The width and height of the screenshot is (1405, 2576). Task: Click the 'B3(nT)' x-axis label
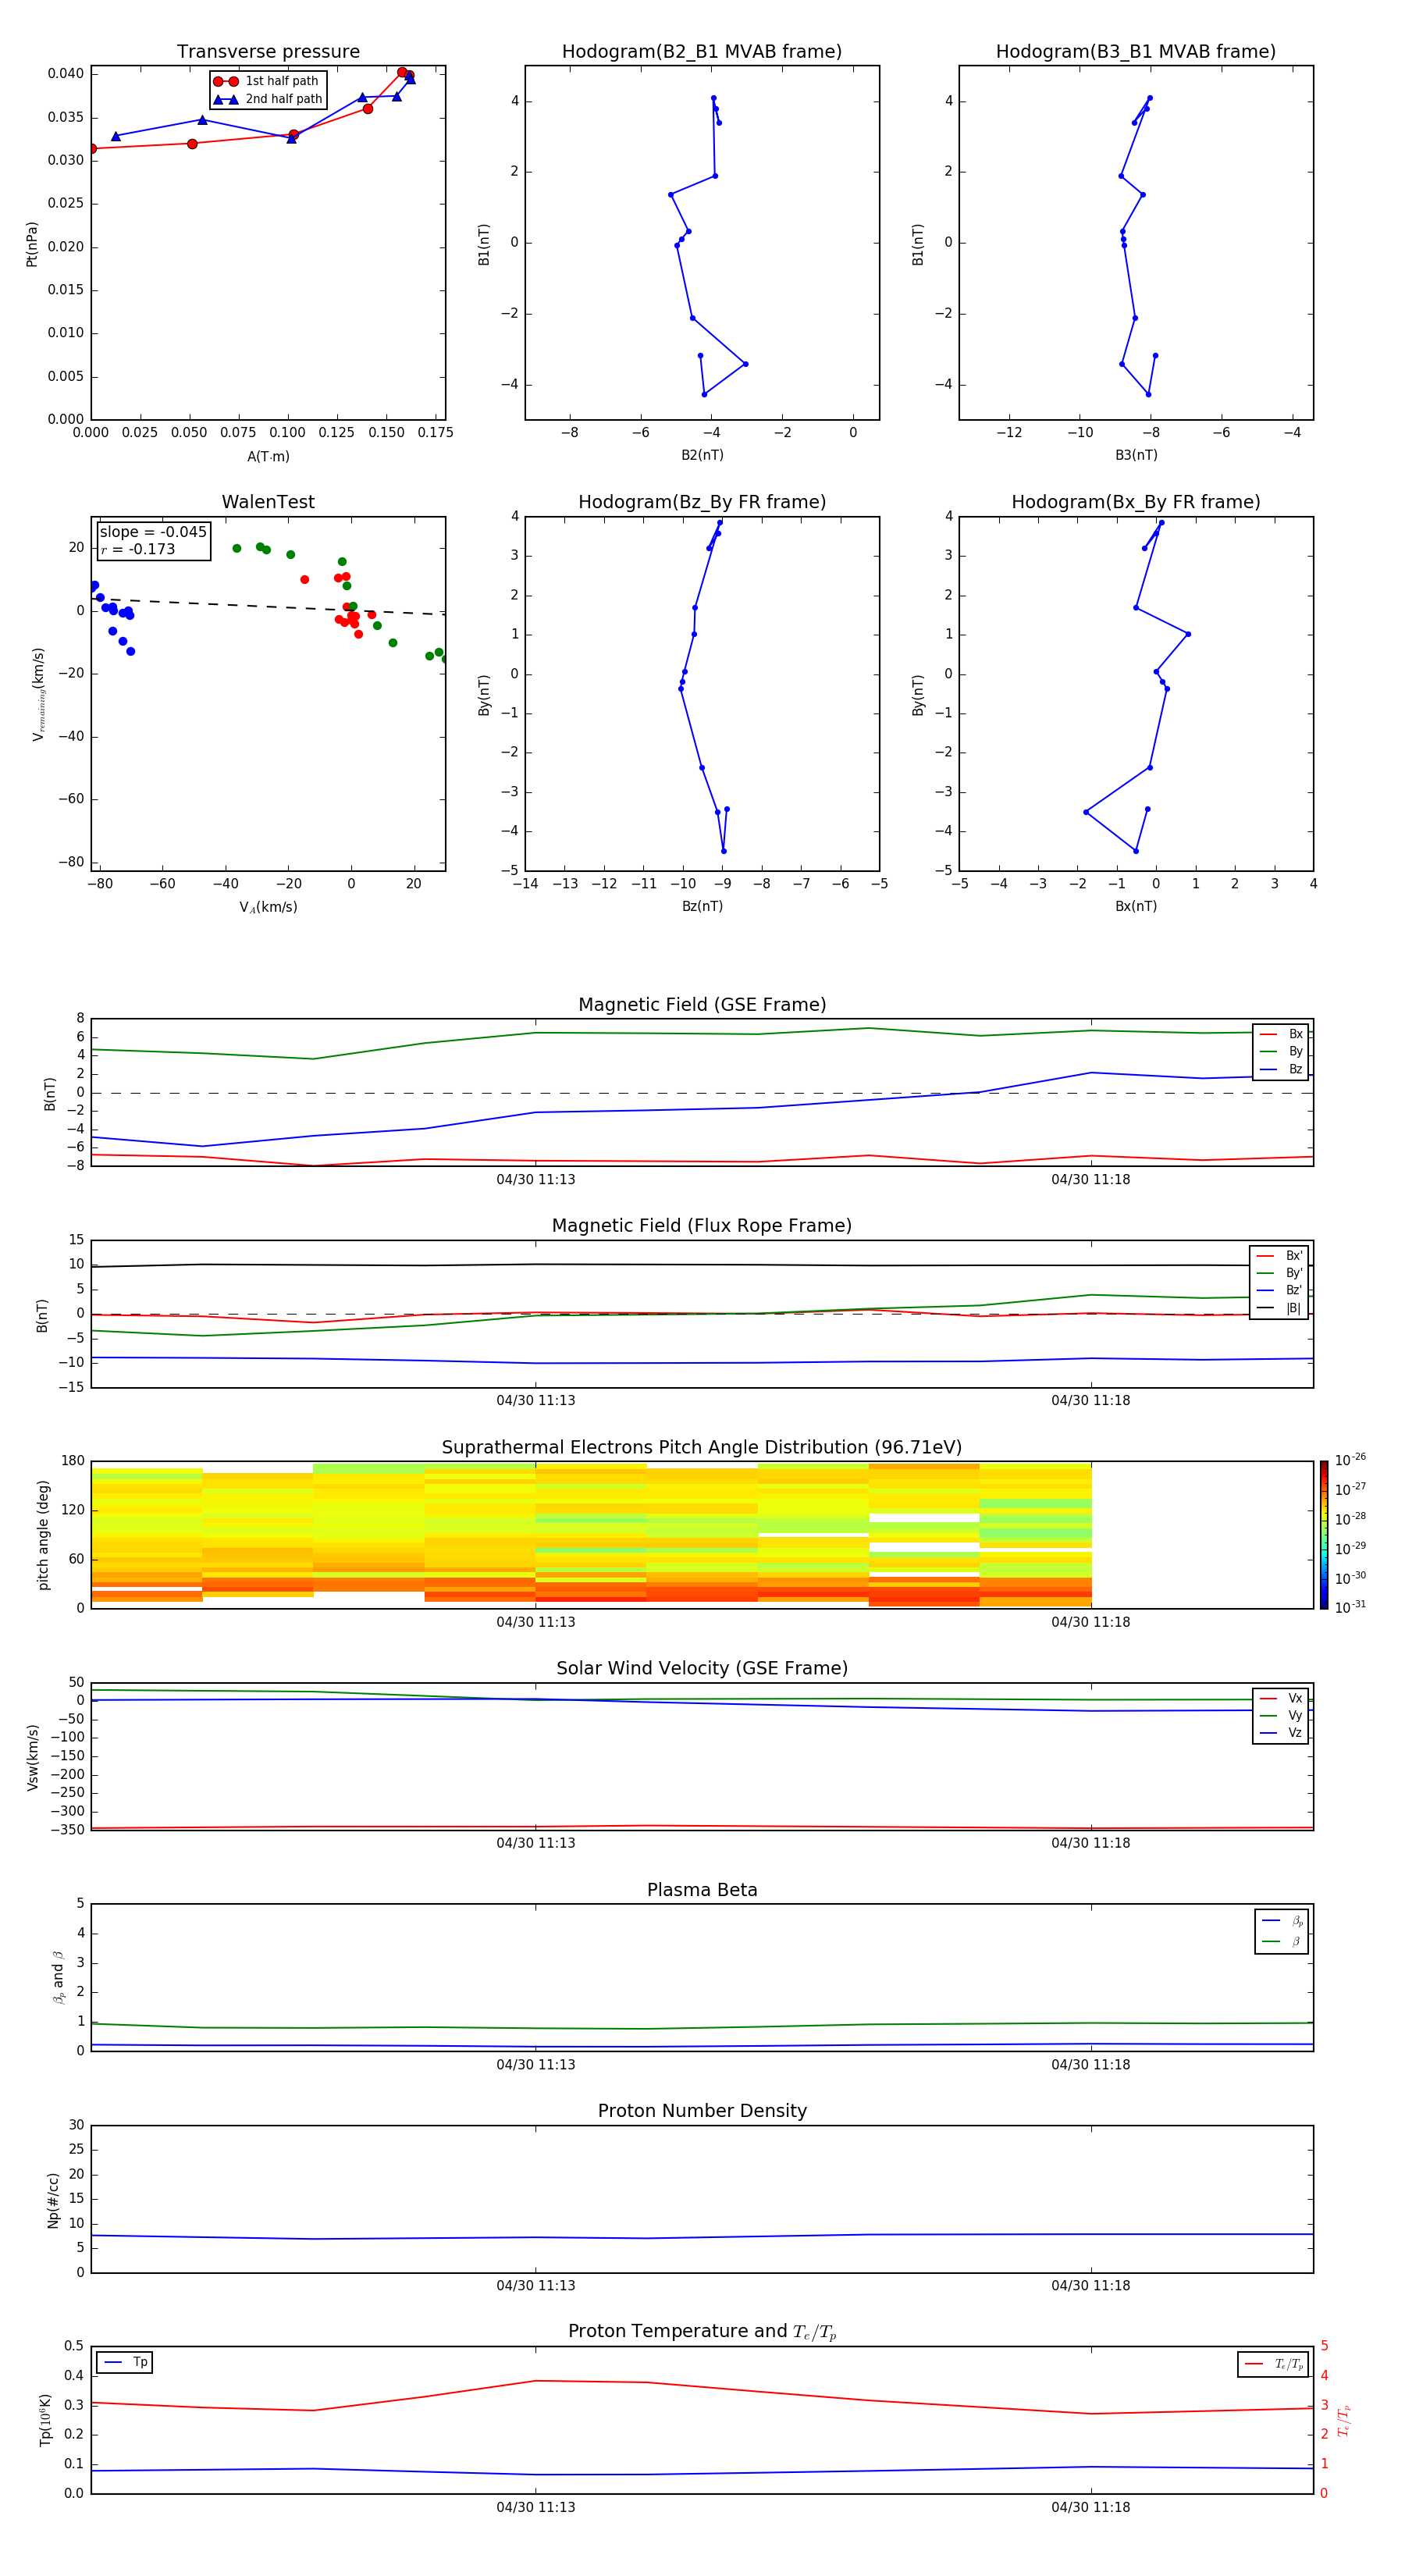(1136, 455)
